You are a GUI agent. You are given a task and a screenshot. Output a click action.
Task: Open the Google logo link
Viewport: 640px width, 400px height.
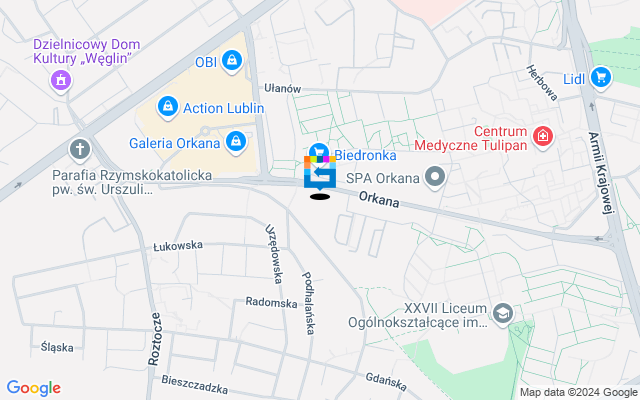[34, 388]
